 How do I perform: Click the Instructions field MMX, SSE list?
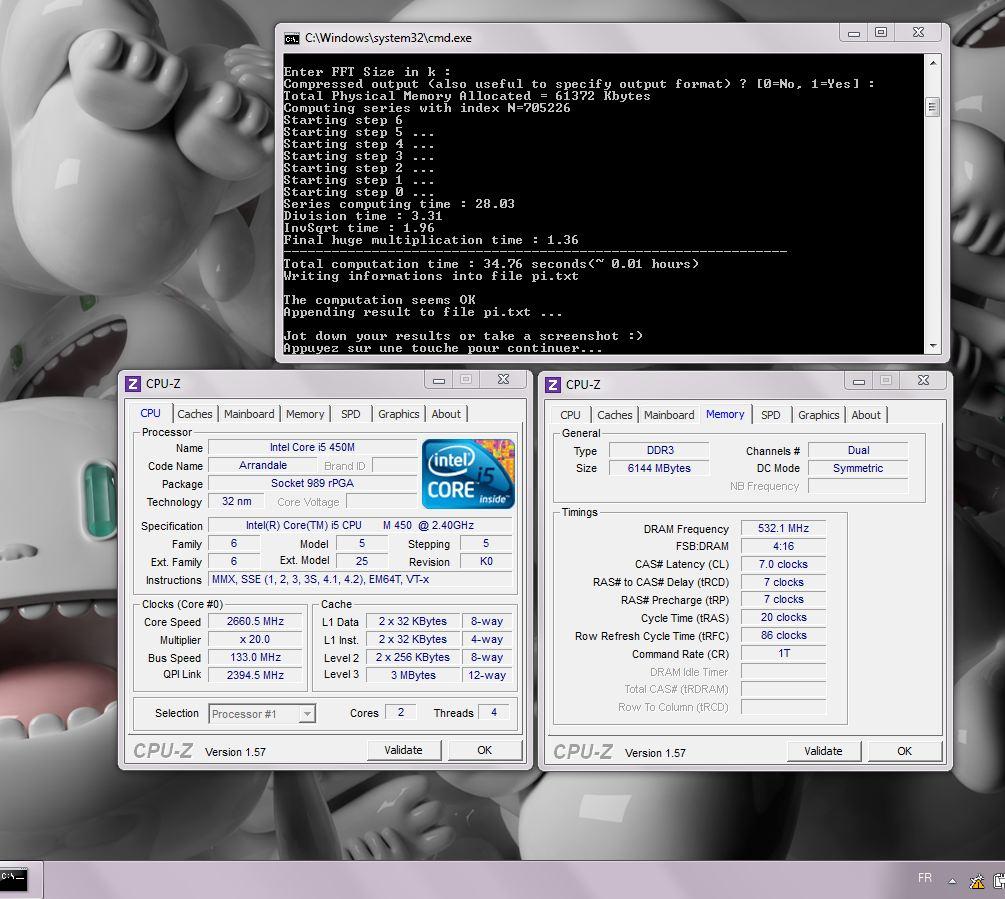[x=361, y=579]
